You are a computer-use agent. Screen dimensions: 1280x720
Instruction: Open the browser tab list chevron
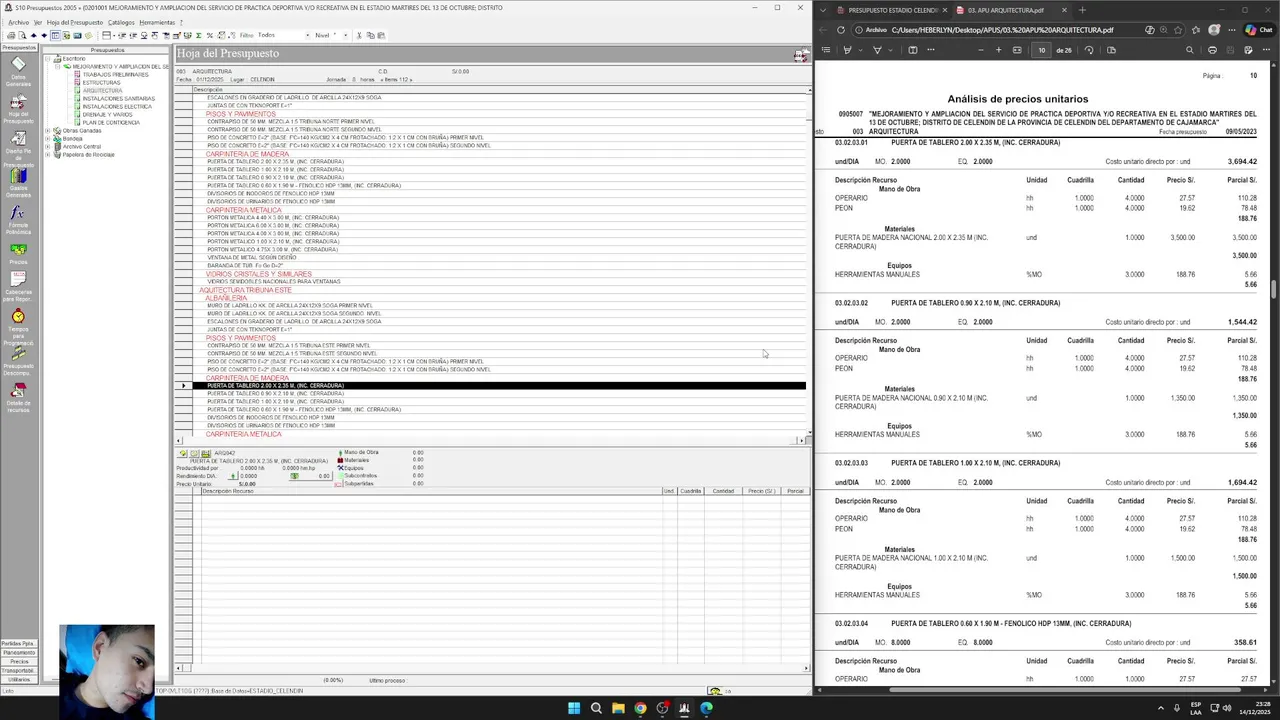(824, 10)
